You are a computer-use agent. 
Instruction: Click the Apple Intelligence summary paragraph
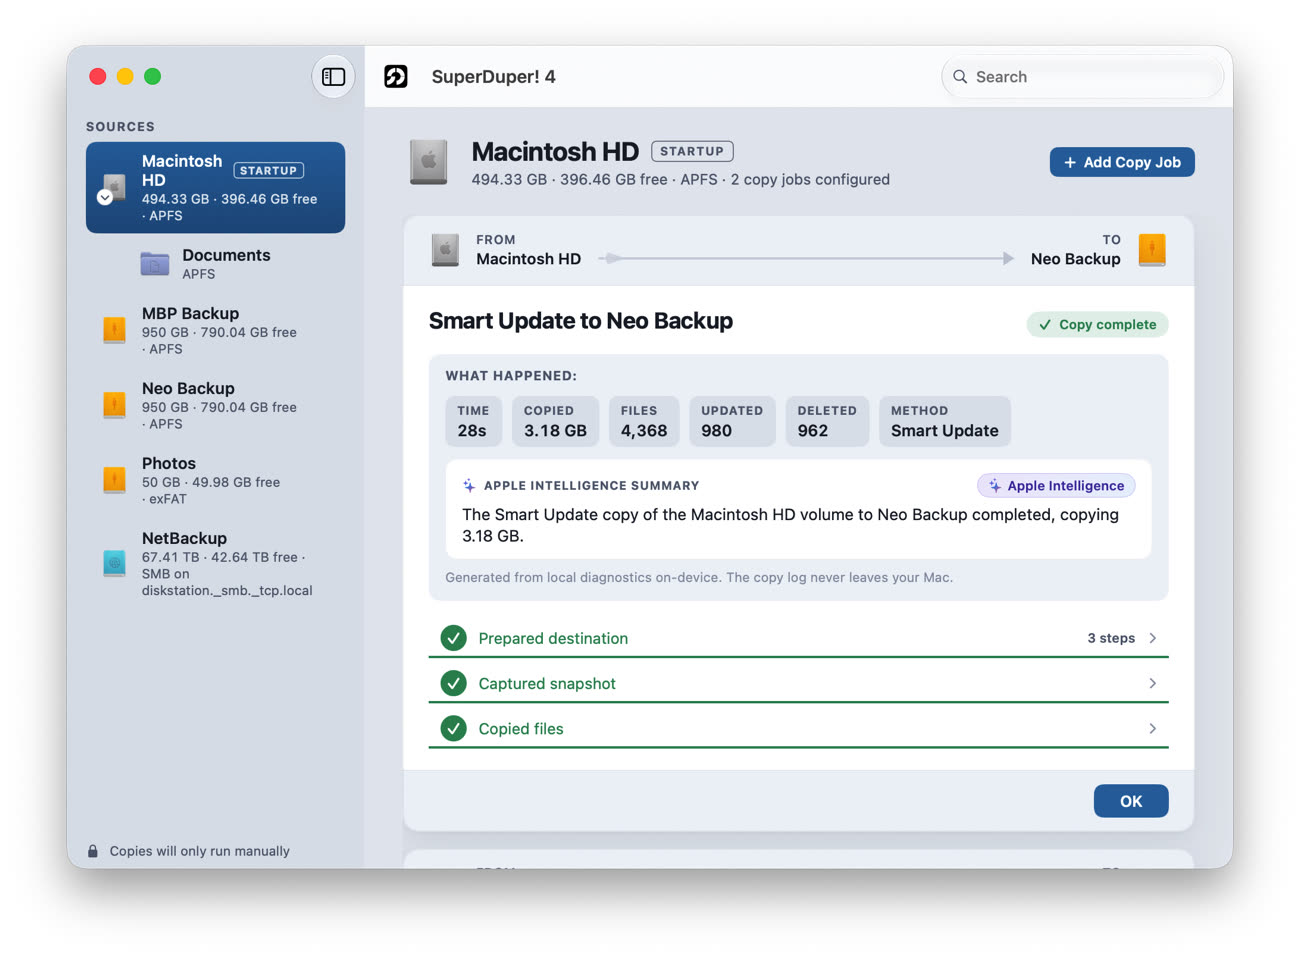click(790, 525)
